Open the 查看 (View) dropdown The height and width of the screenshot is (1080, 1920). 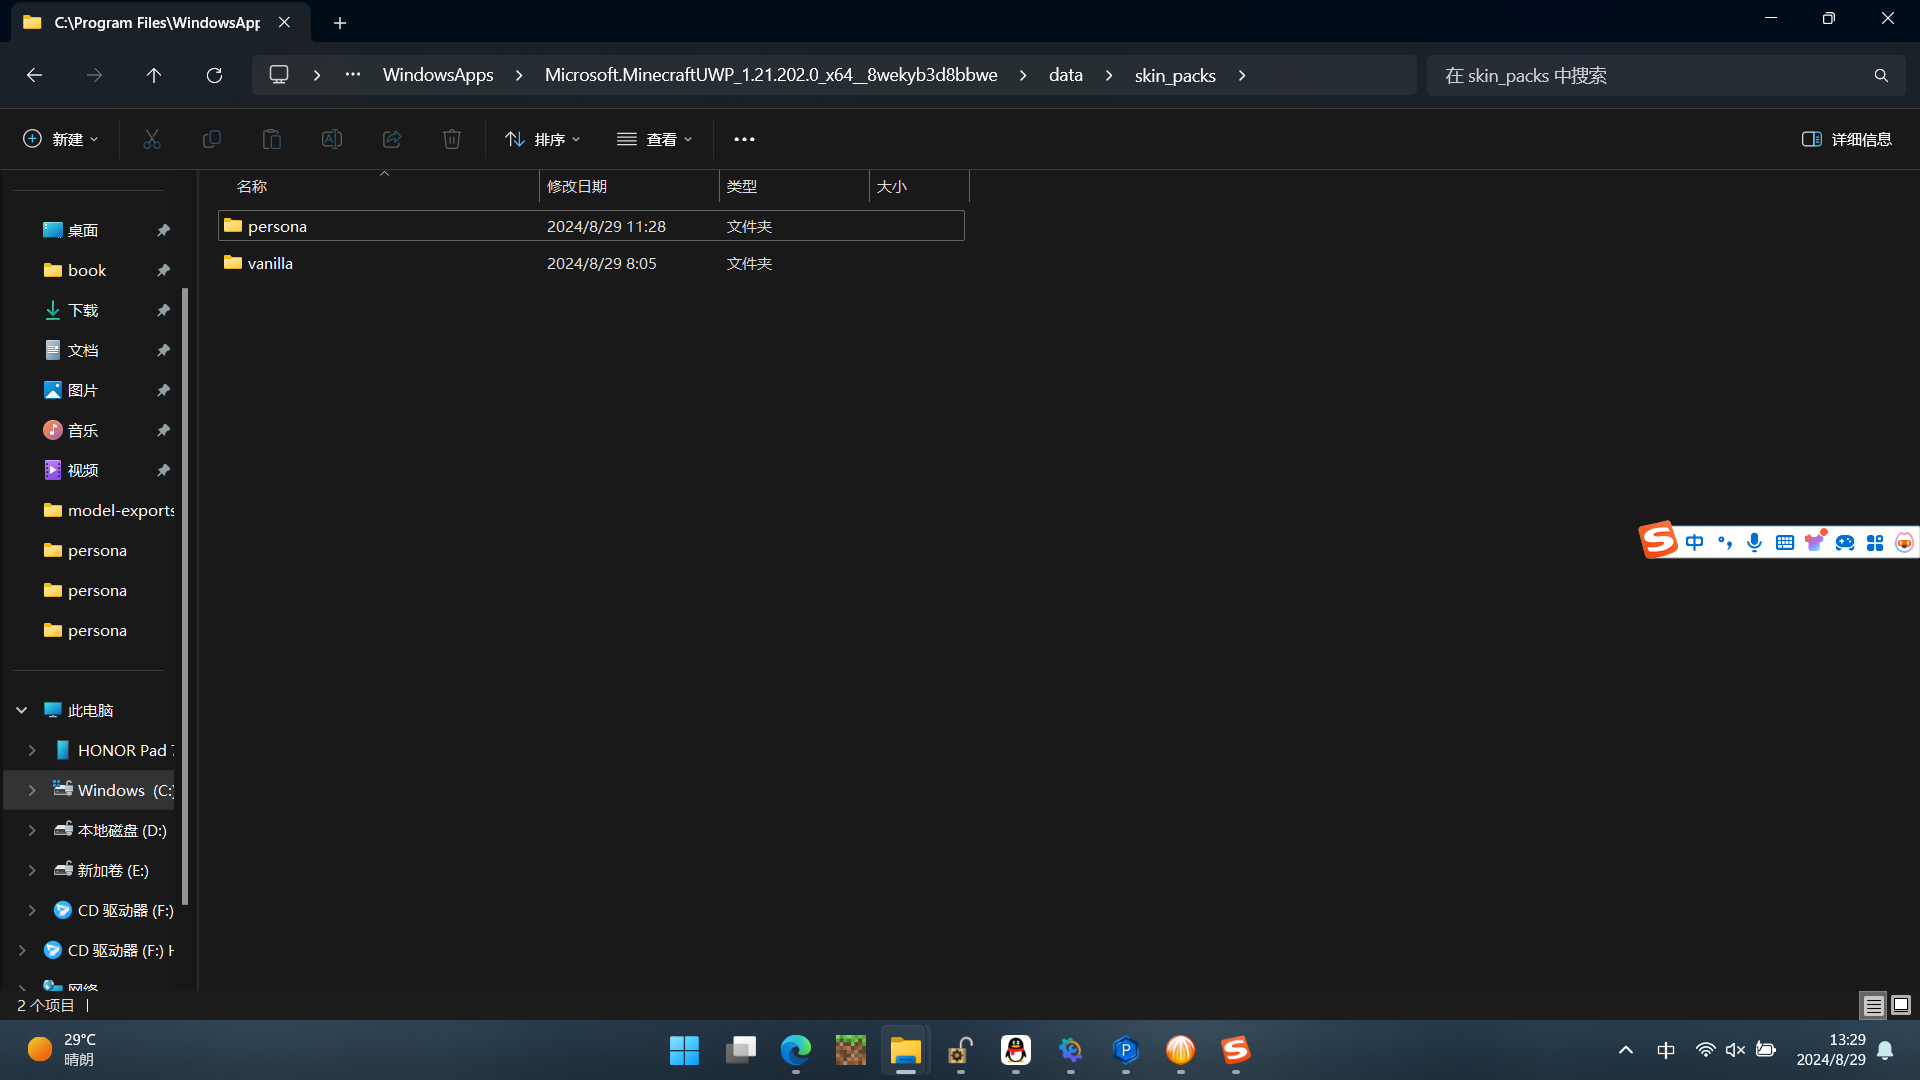click(x=655, y=139)
